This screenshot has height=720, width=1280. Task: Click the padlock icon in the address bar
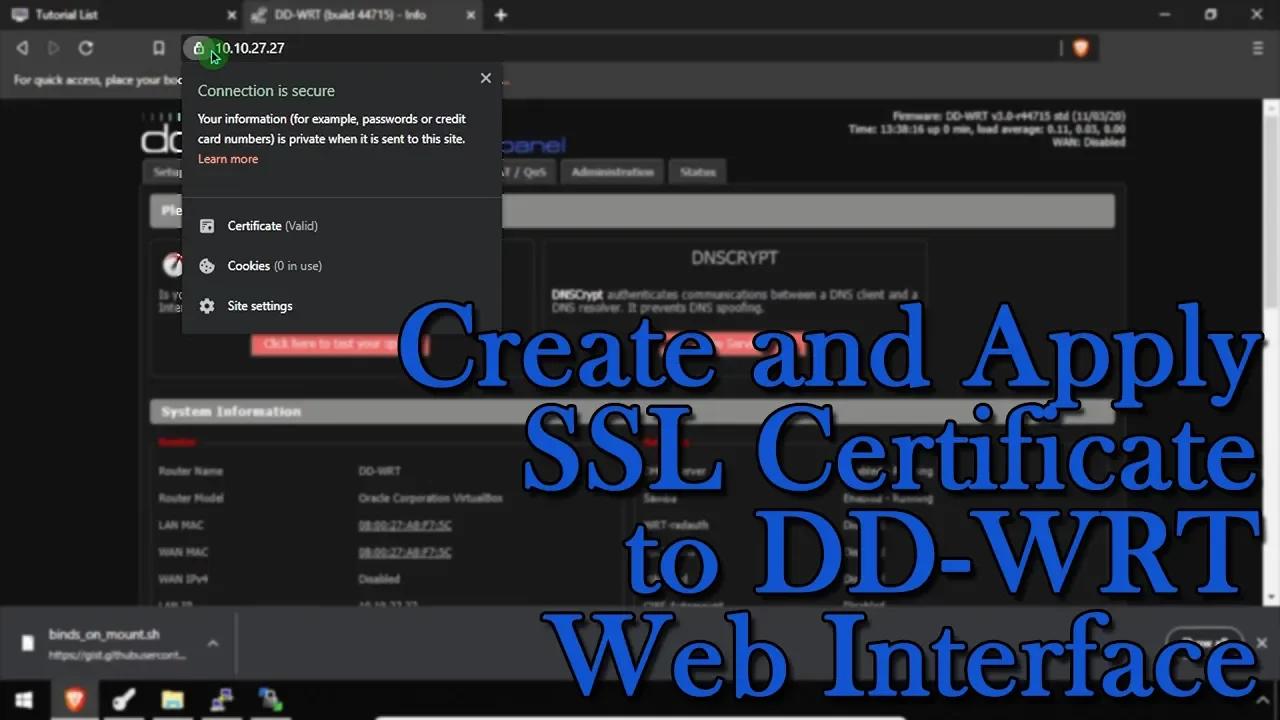coord(200,48)
